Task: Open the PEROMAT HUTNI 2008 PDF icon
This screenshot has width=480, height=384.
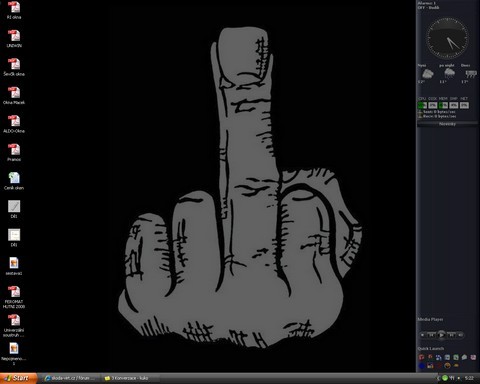Action: click(14, 297)
